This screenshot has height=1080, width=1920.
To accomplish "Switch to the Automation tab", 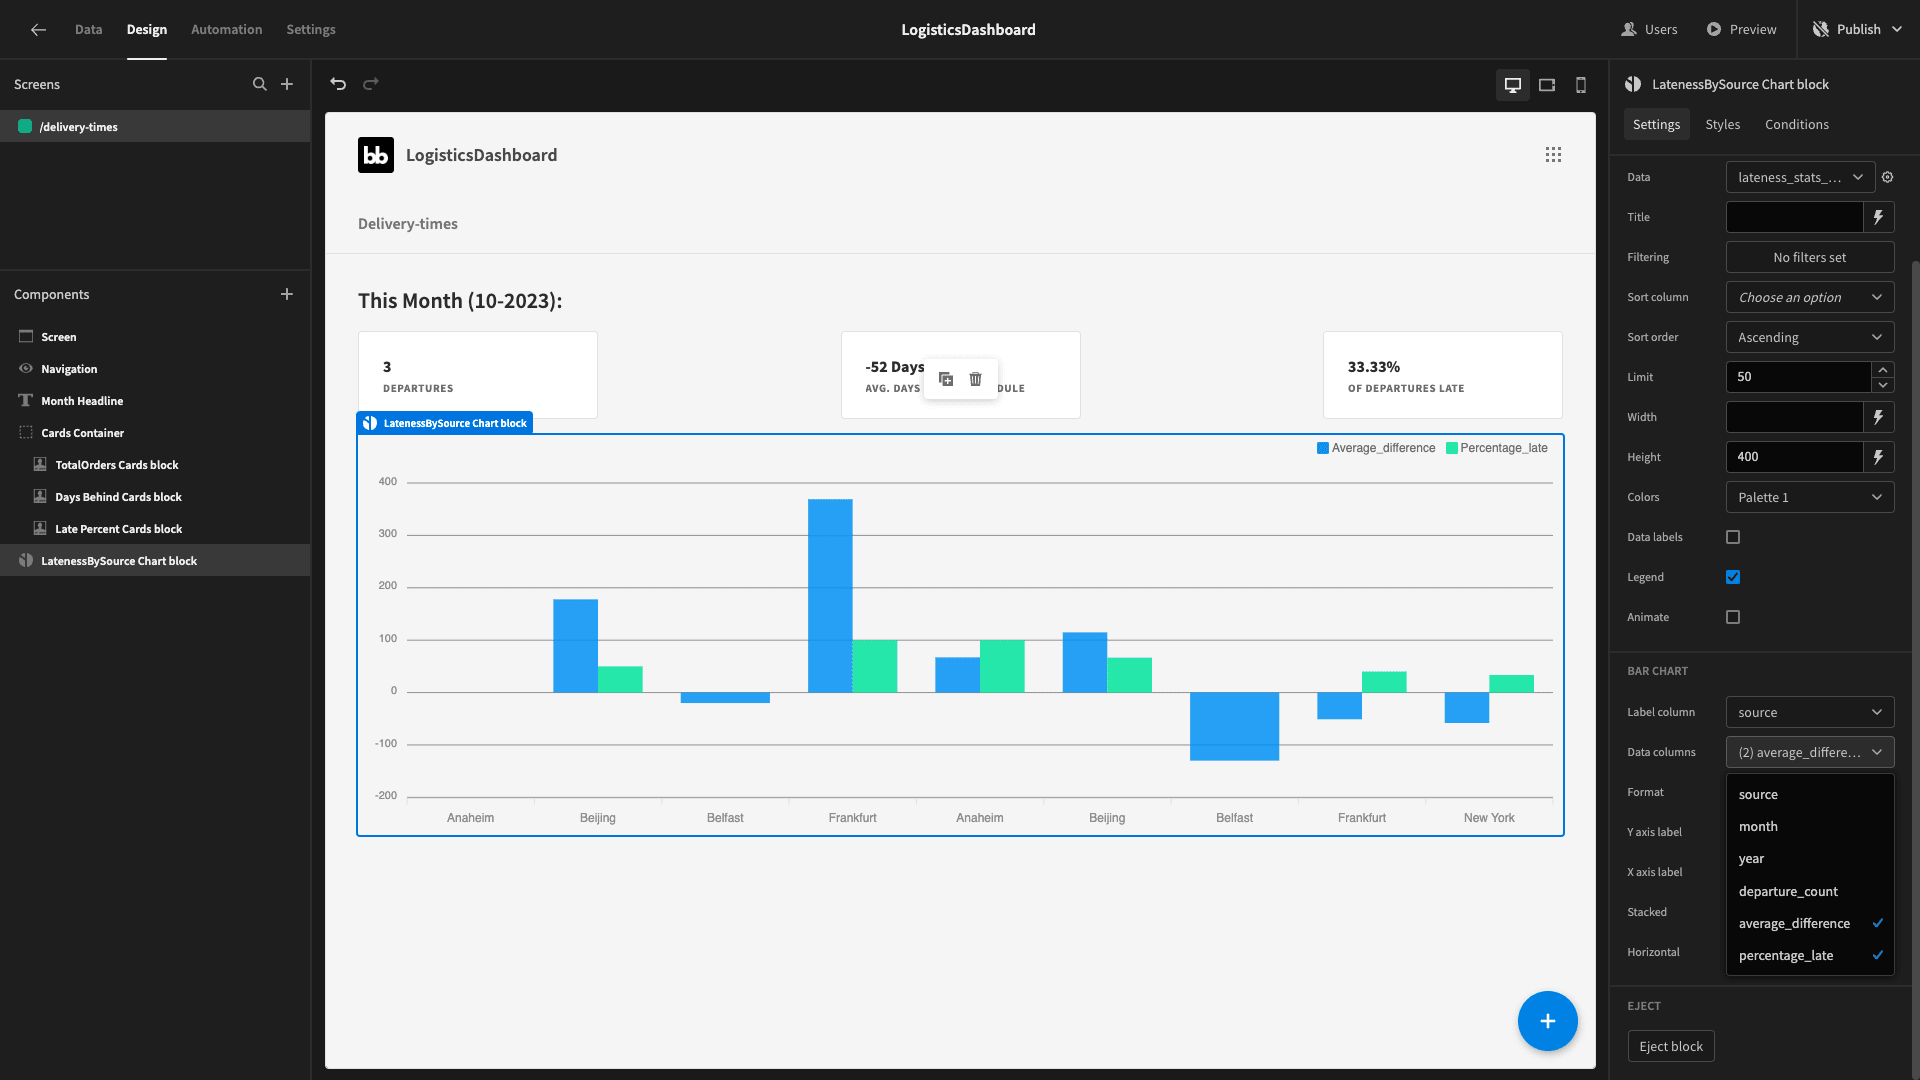I will (x=226, y=30).
